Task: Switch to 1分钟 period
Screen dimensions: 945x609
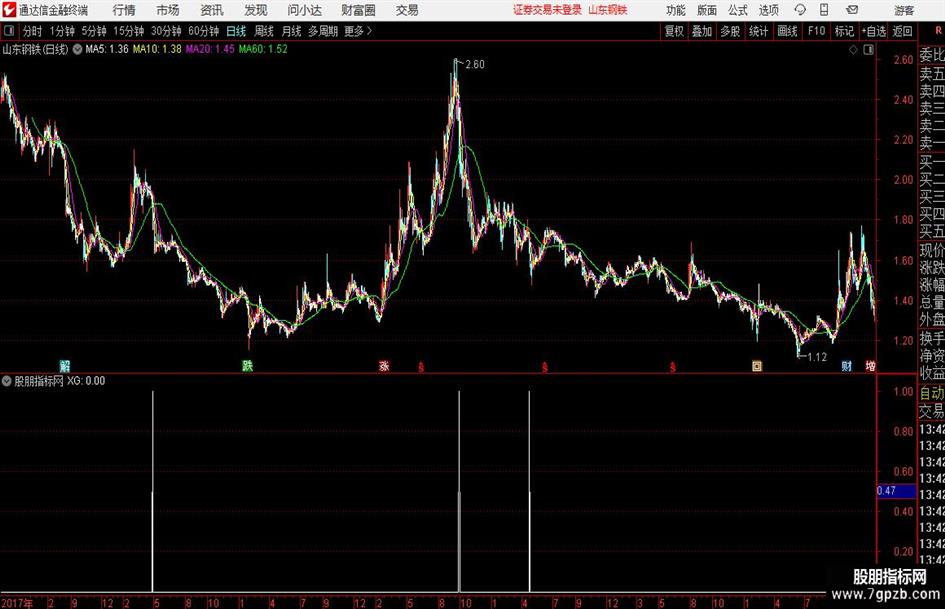Action: (x=62, y=31)
